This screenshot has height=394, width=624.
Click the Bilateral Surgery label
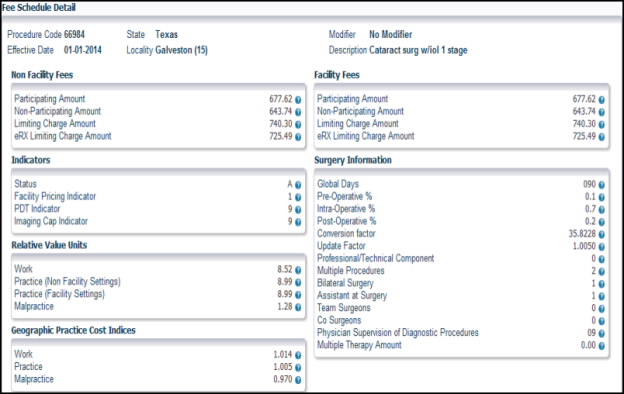point(345,283)
